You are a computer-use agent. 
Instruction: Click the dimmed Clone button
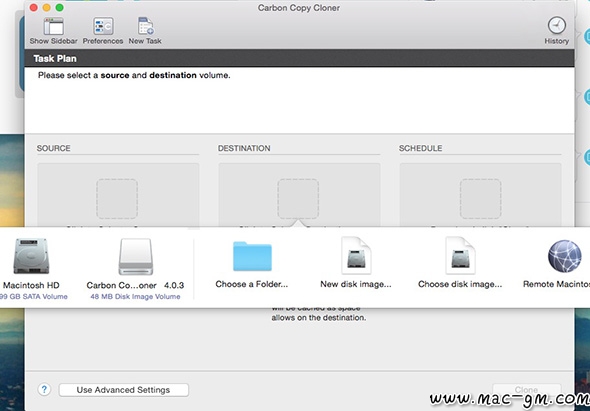tap(526, 390)
